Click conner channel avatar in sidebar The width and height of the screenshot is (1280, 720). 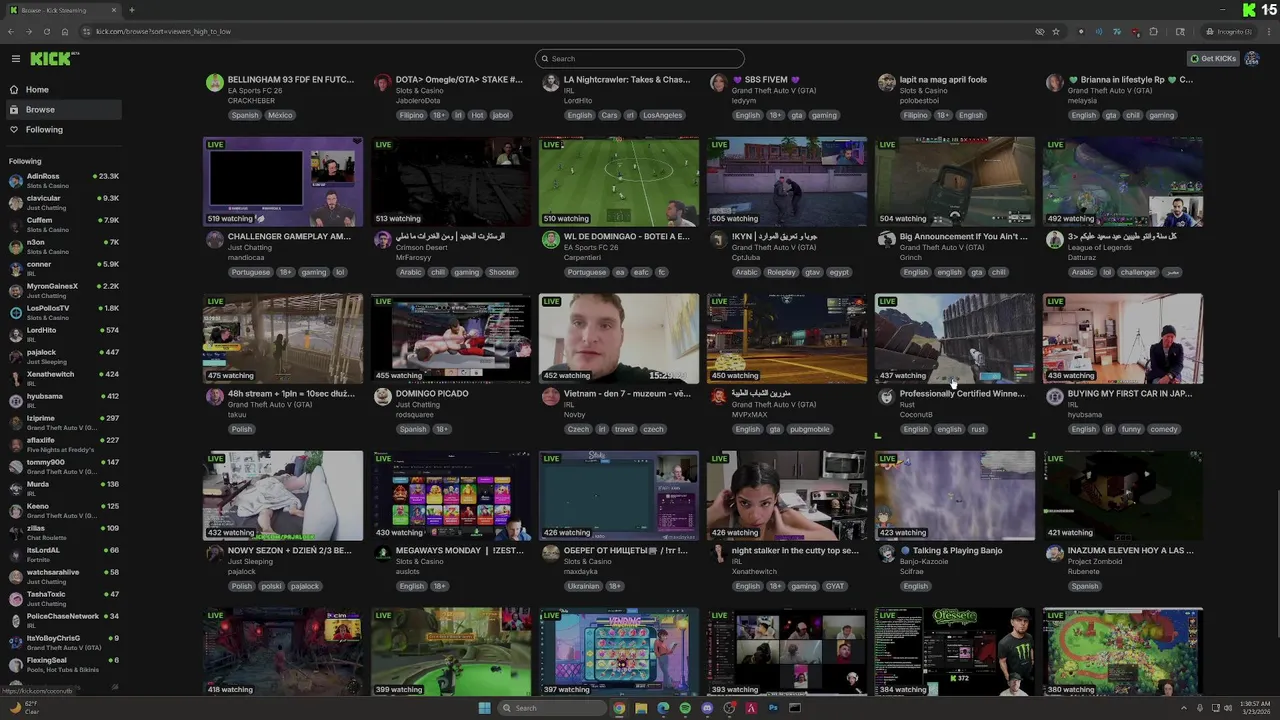coord(15,268)
